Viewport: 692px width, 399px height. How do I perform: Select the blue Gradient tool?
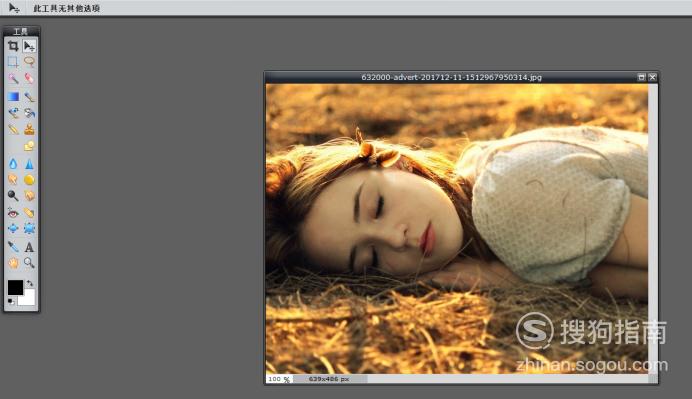pos(13,96)
